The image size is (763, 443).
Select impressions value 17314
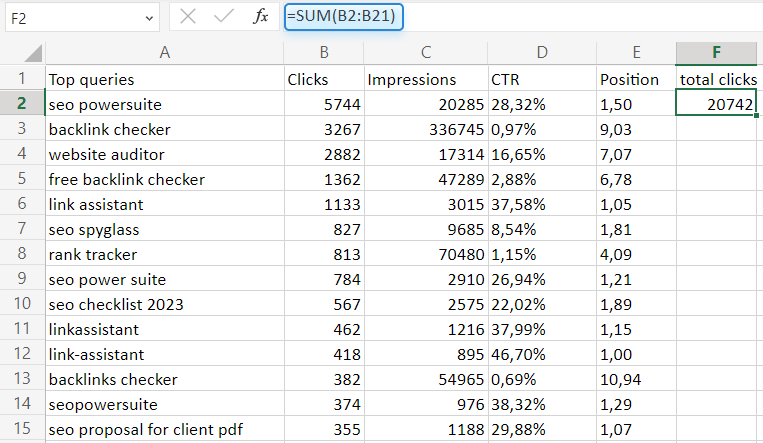426,154
